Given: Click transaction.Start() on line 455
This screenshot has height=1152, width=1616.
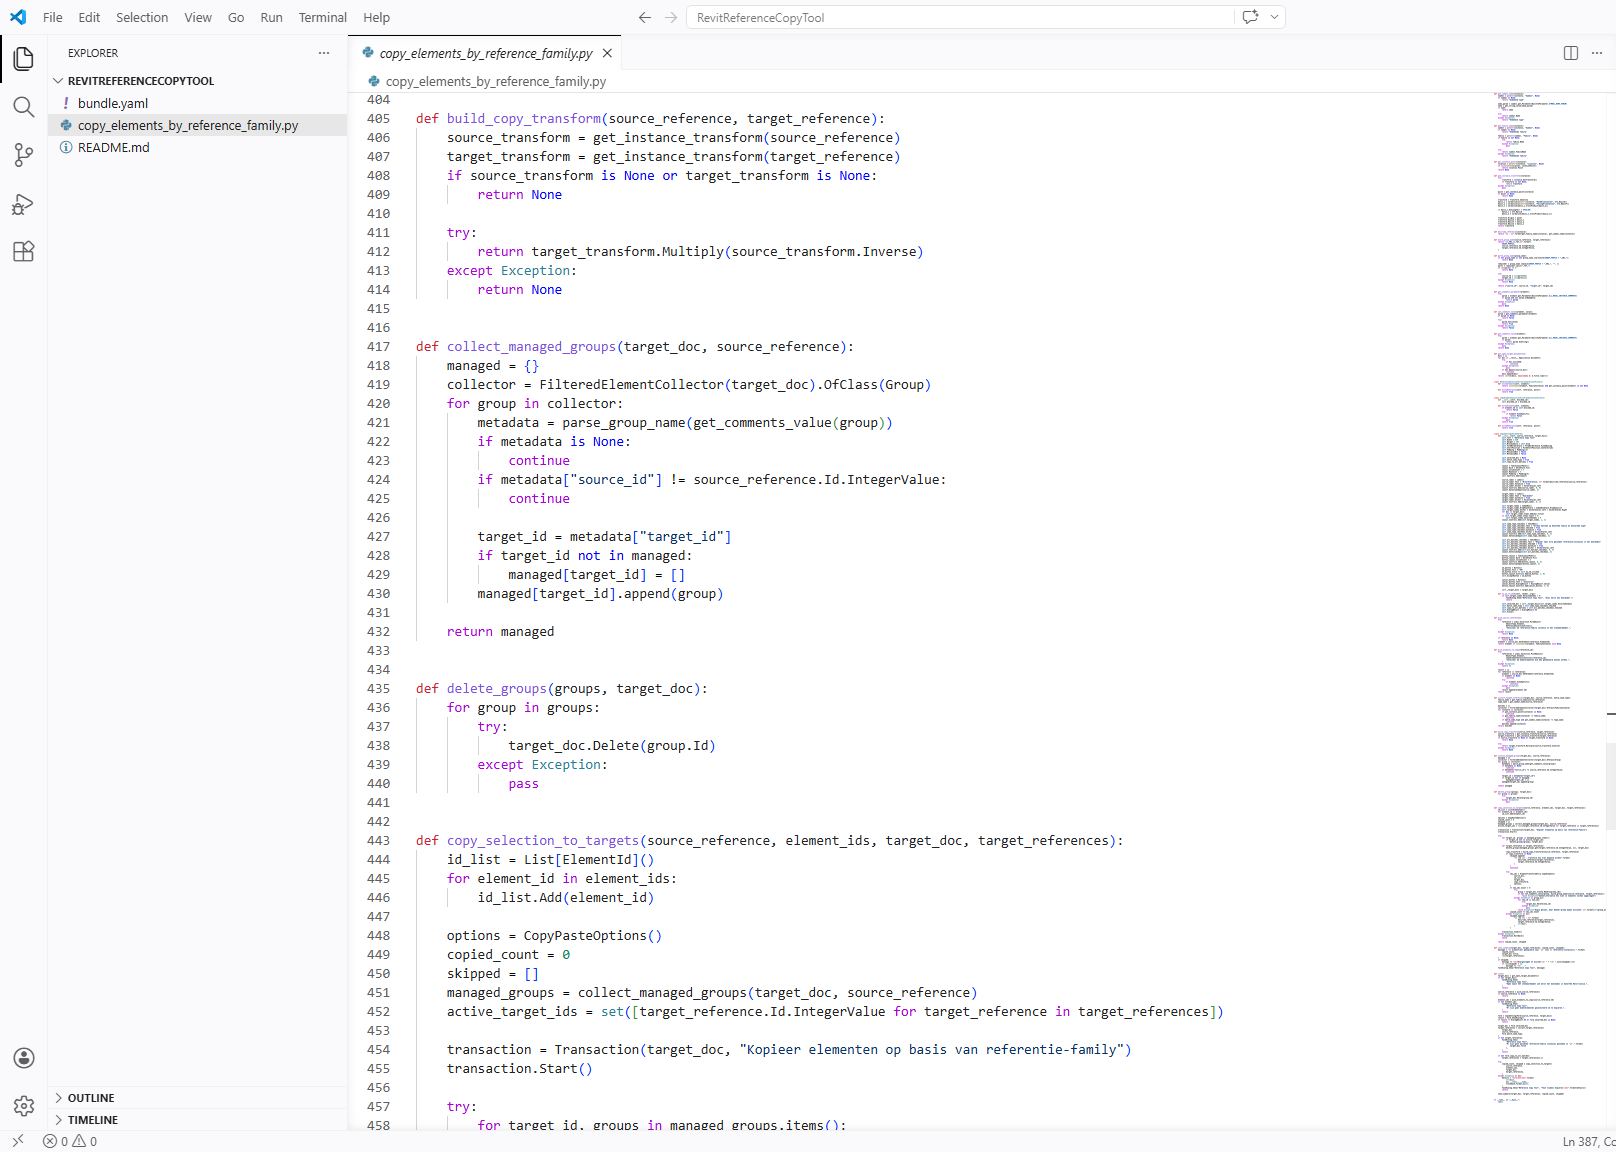Looking at the screenshot, I should tap(520, 1069).
